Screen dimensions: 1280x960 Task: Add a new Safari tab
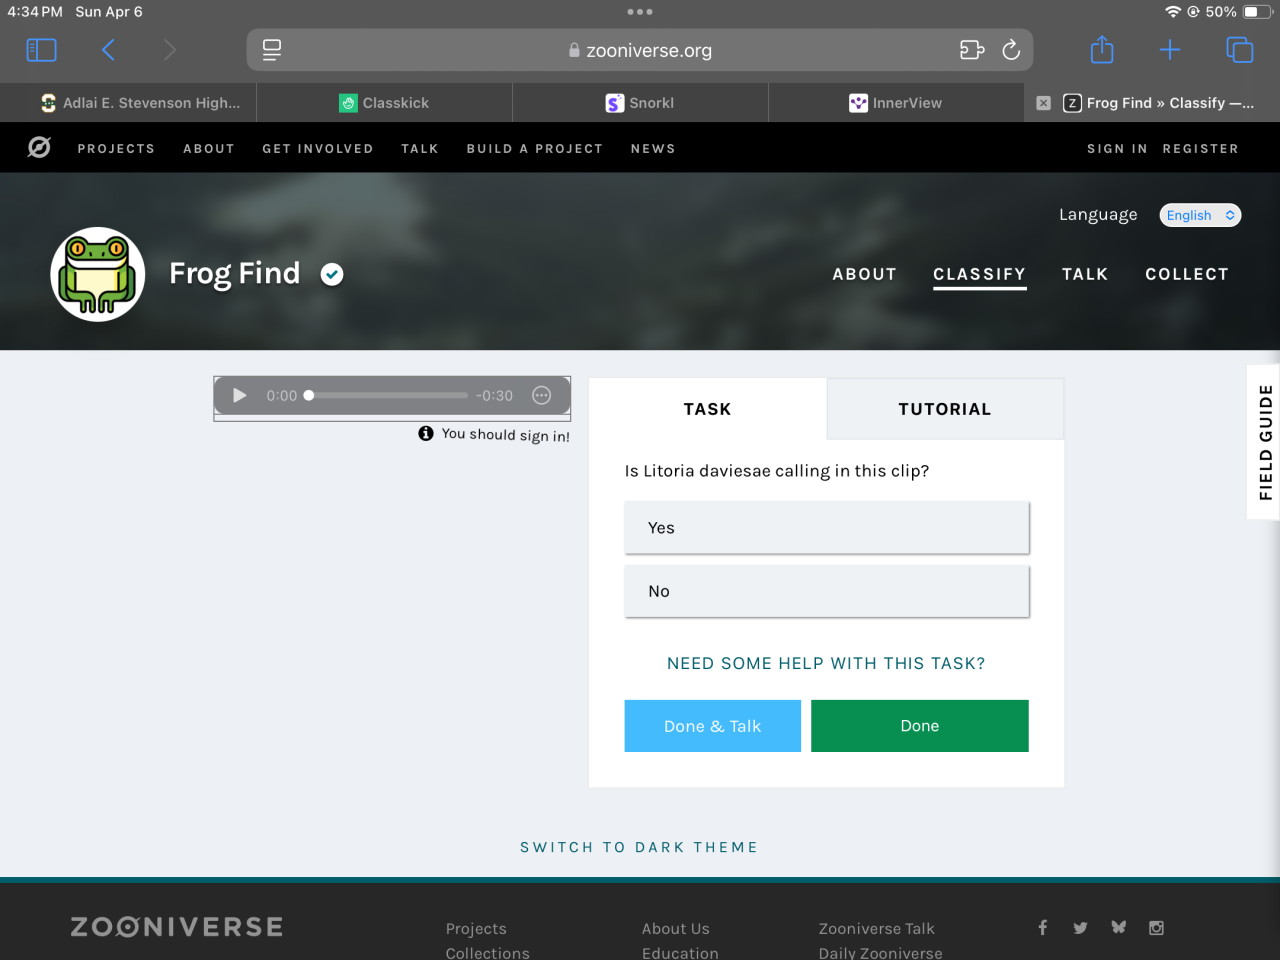(1170, 50)
